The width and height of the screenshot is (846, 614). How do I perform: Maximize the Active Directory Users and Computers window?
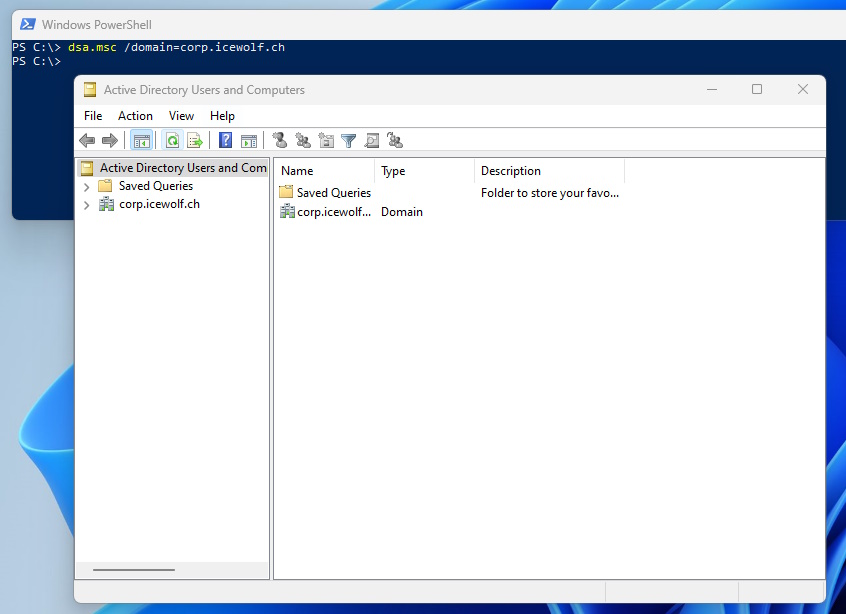click(x=757, y=90)
